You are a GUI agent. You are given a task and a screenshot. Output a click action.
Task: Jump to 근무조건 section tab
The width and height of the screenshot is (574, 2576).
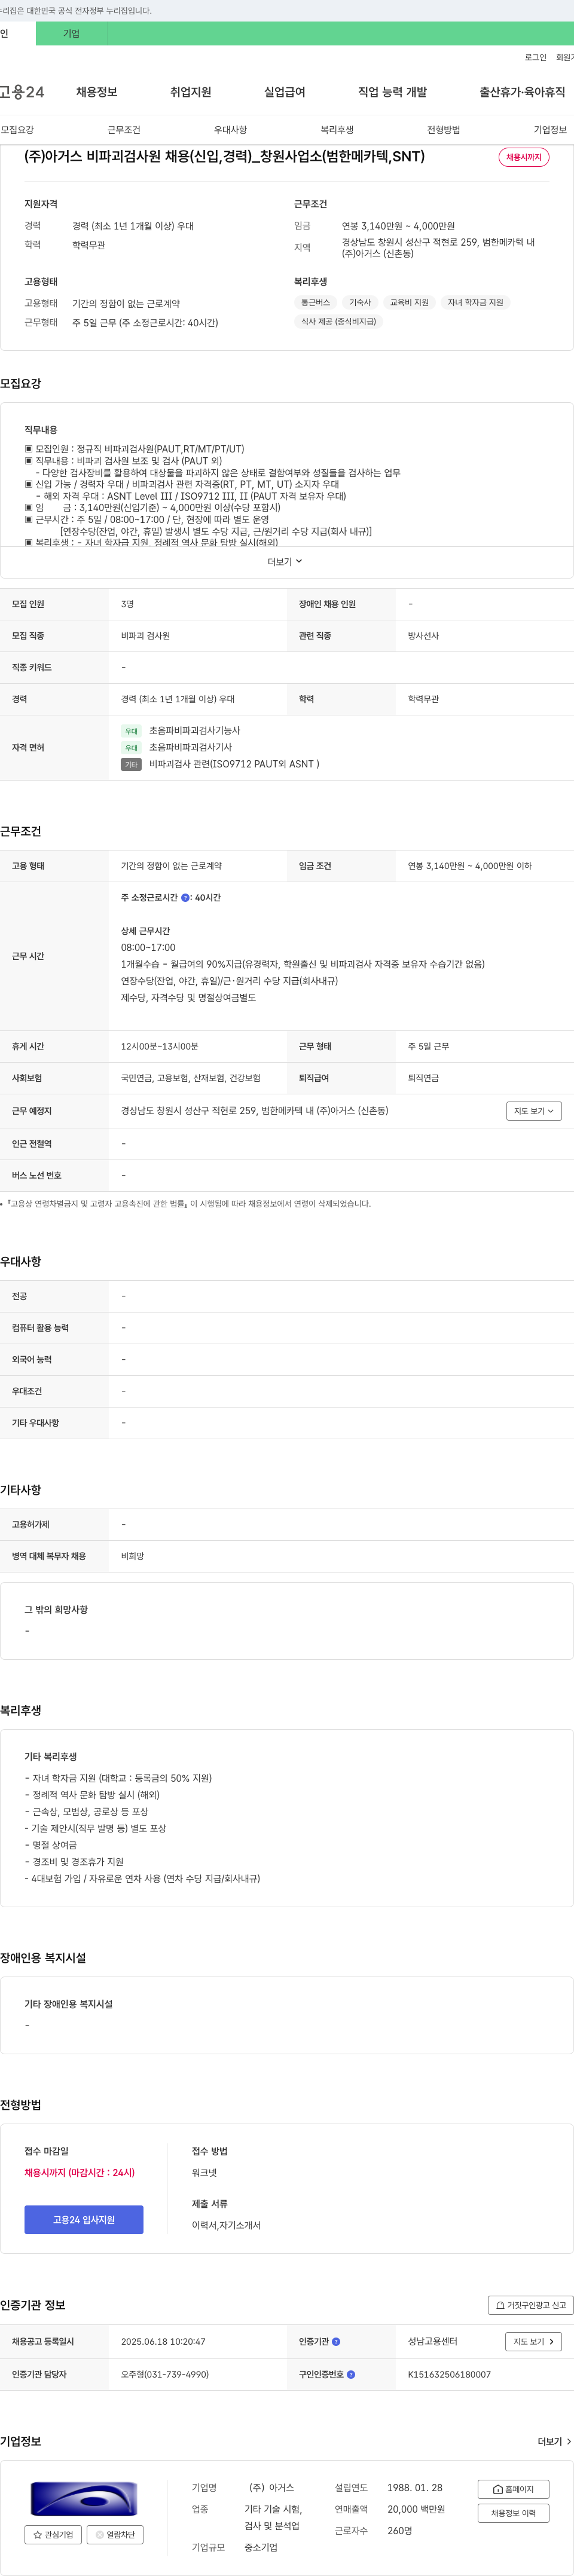pos(124,130)
